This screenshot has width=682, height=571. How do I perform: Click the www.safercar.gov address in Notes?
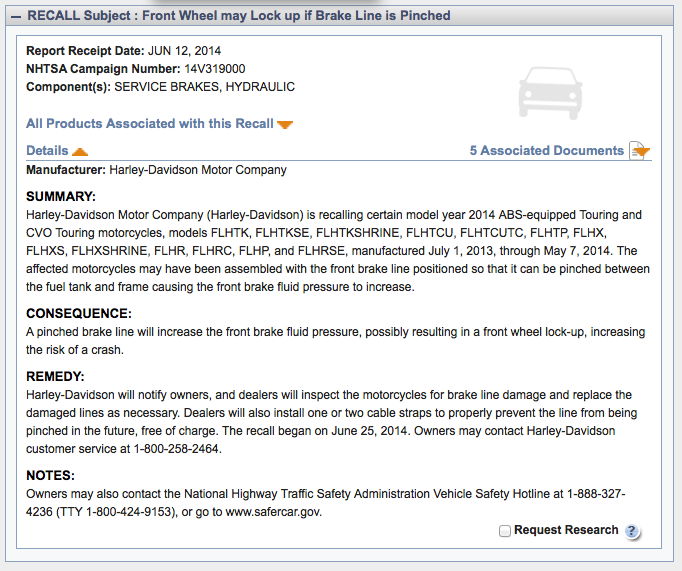[272, 512]
